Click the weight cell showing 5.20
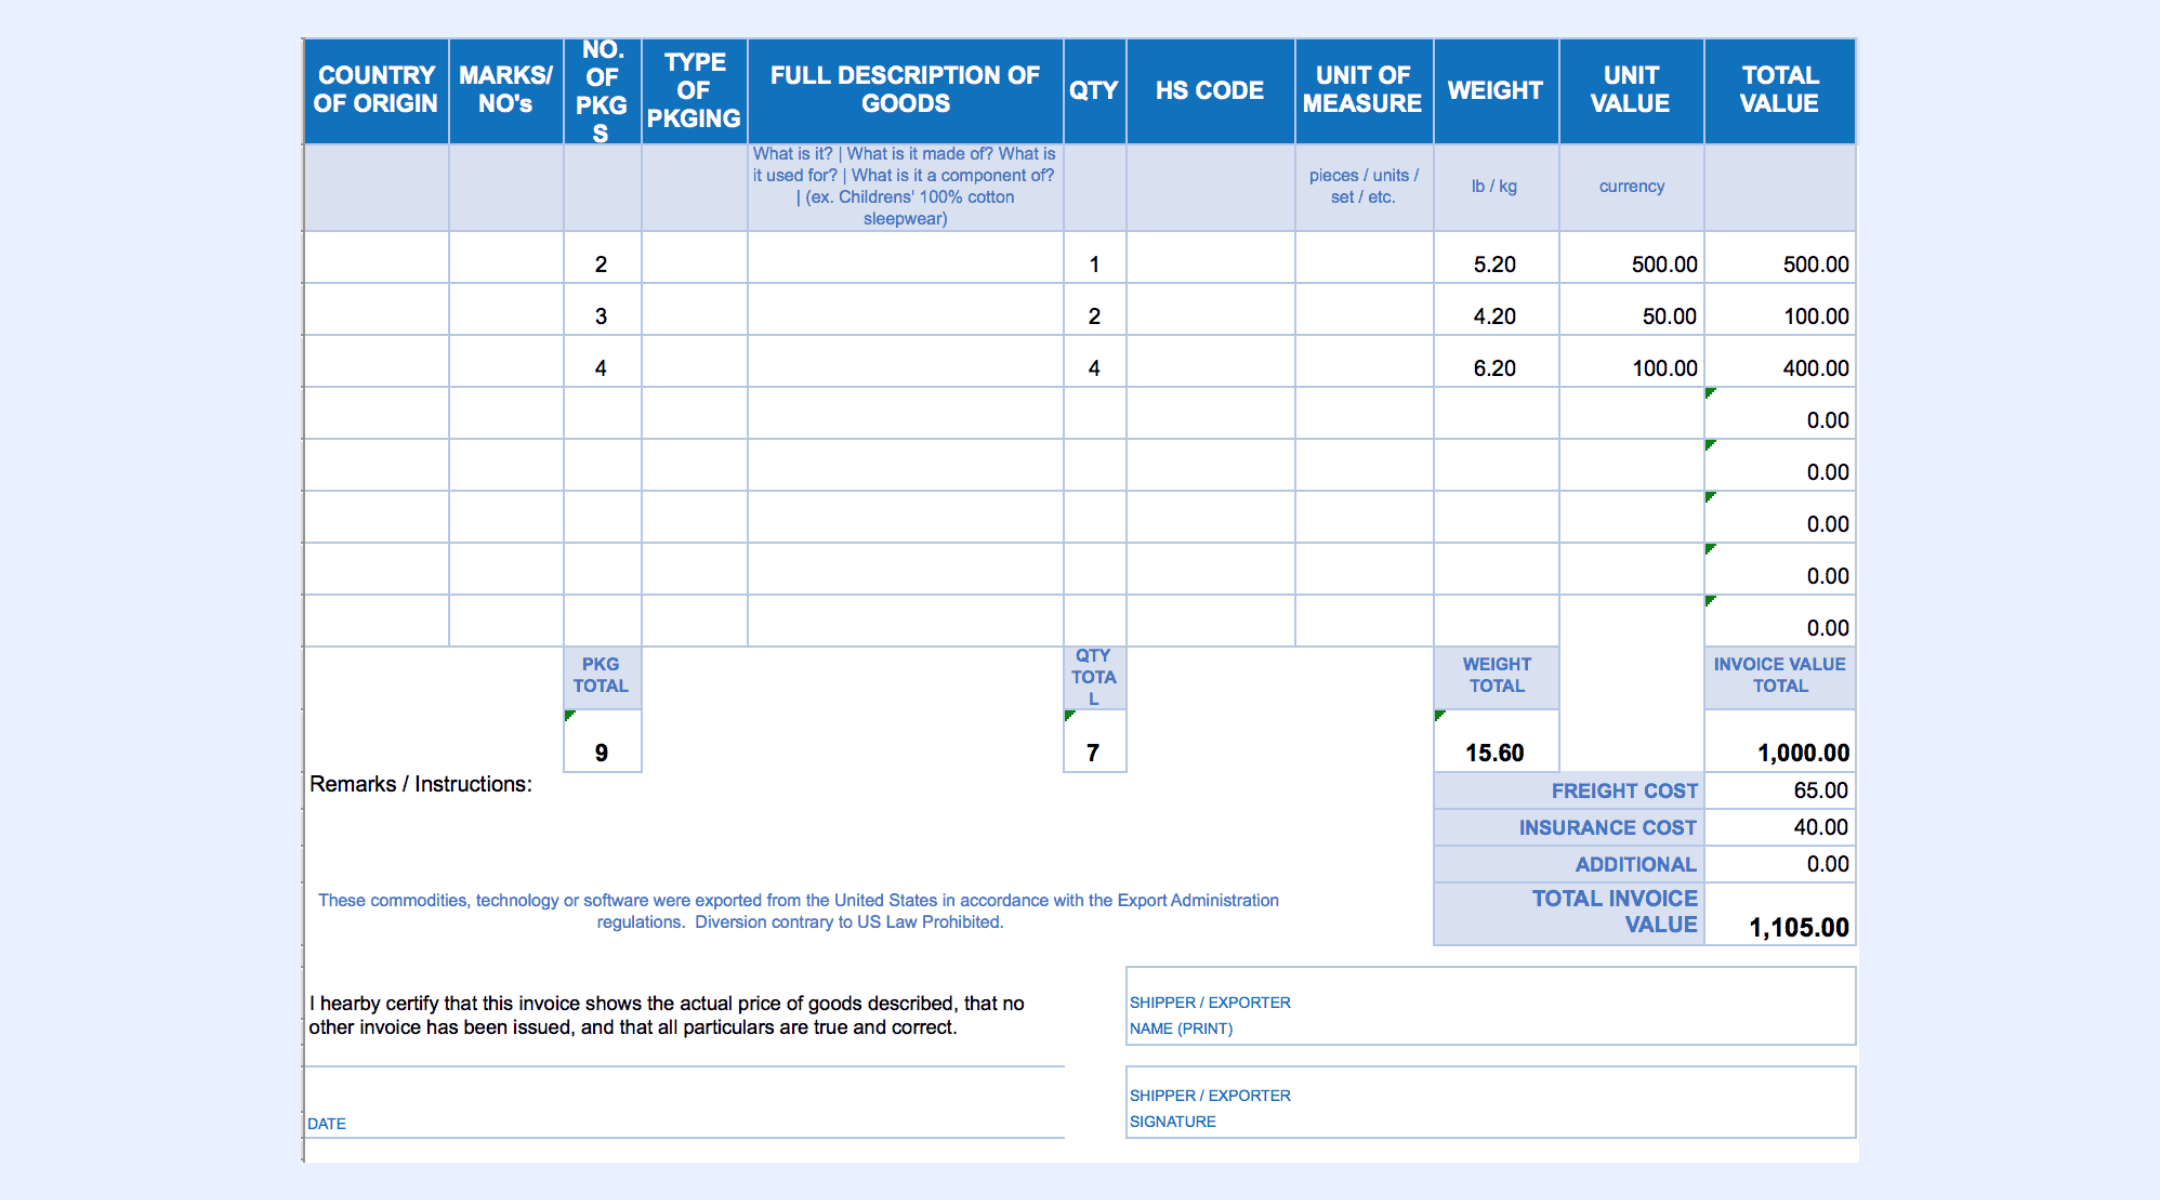Screen dimensions: 2160x1200 coord(1496,258)
